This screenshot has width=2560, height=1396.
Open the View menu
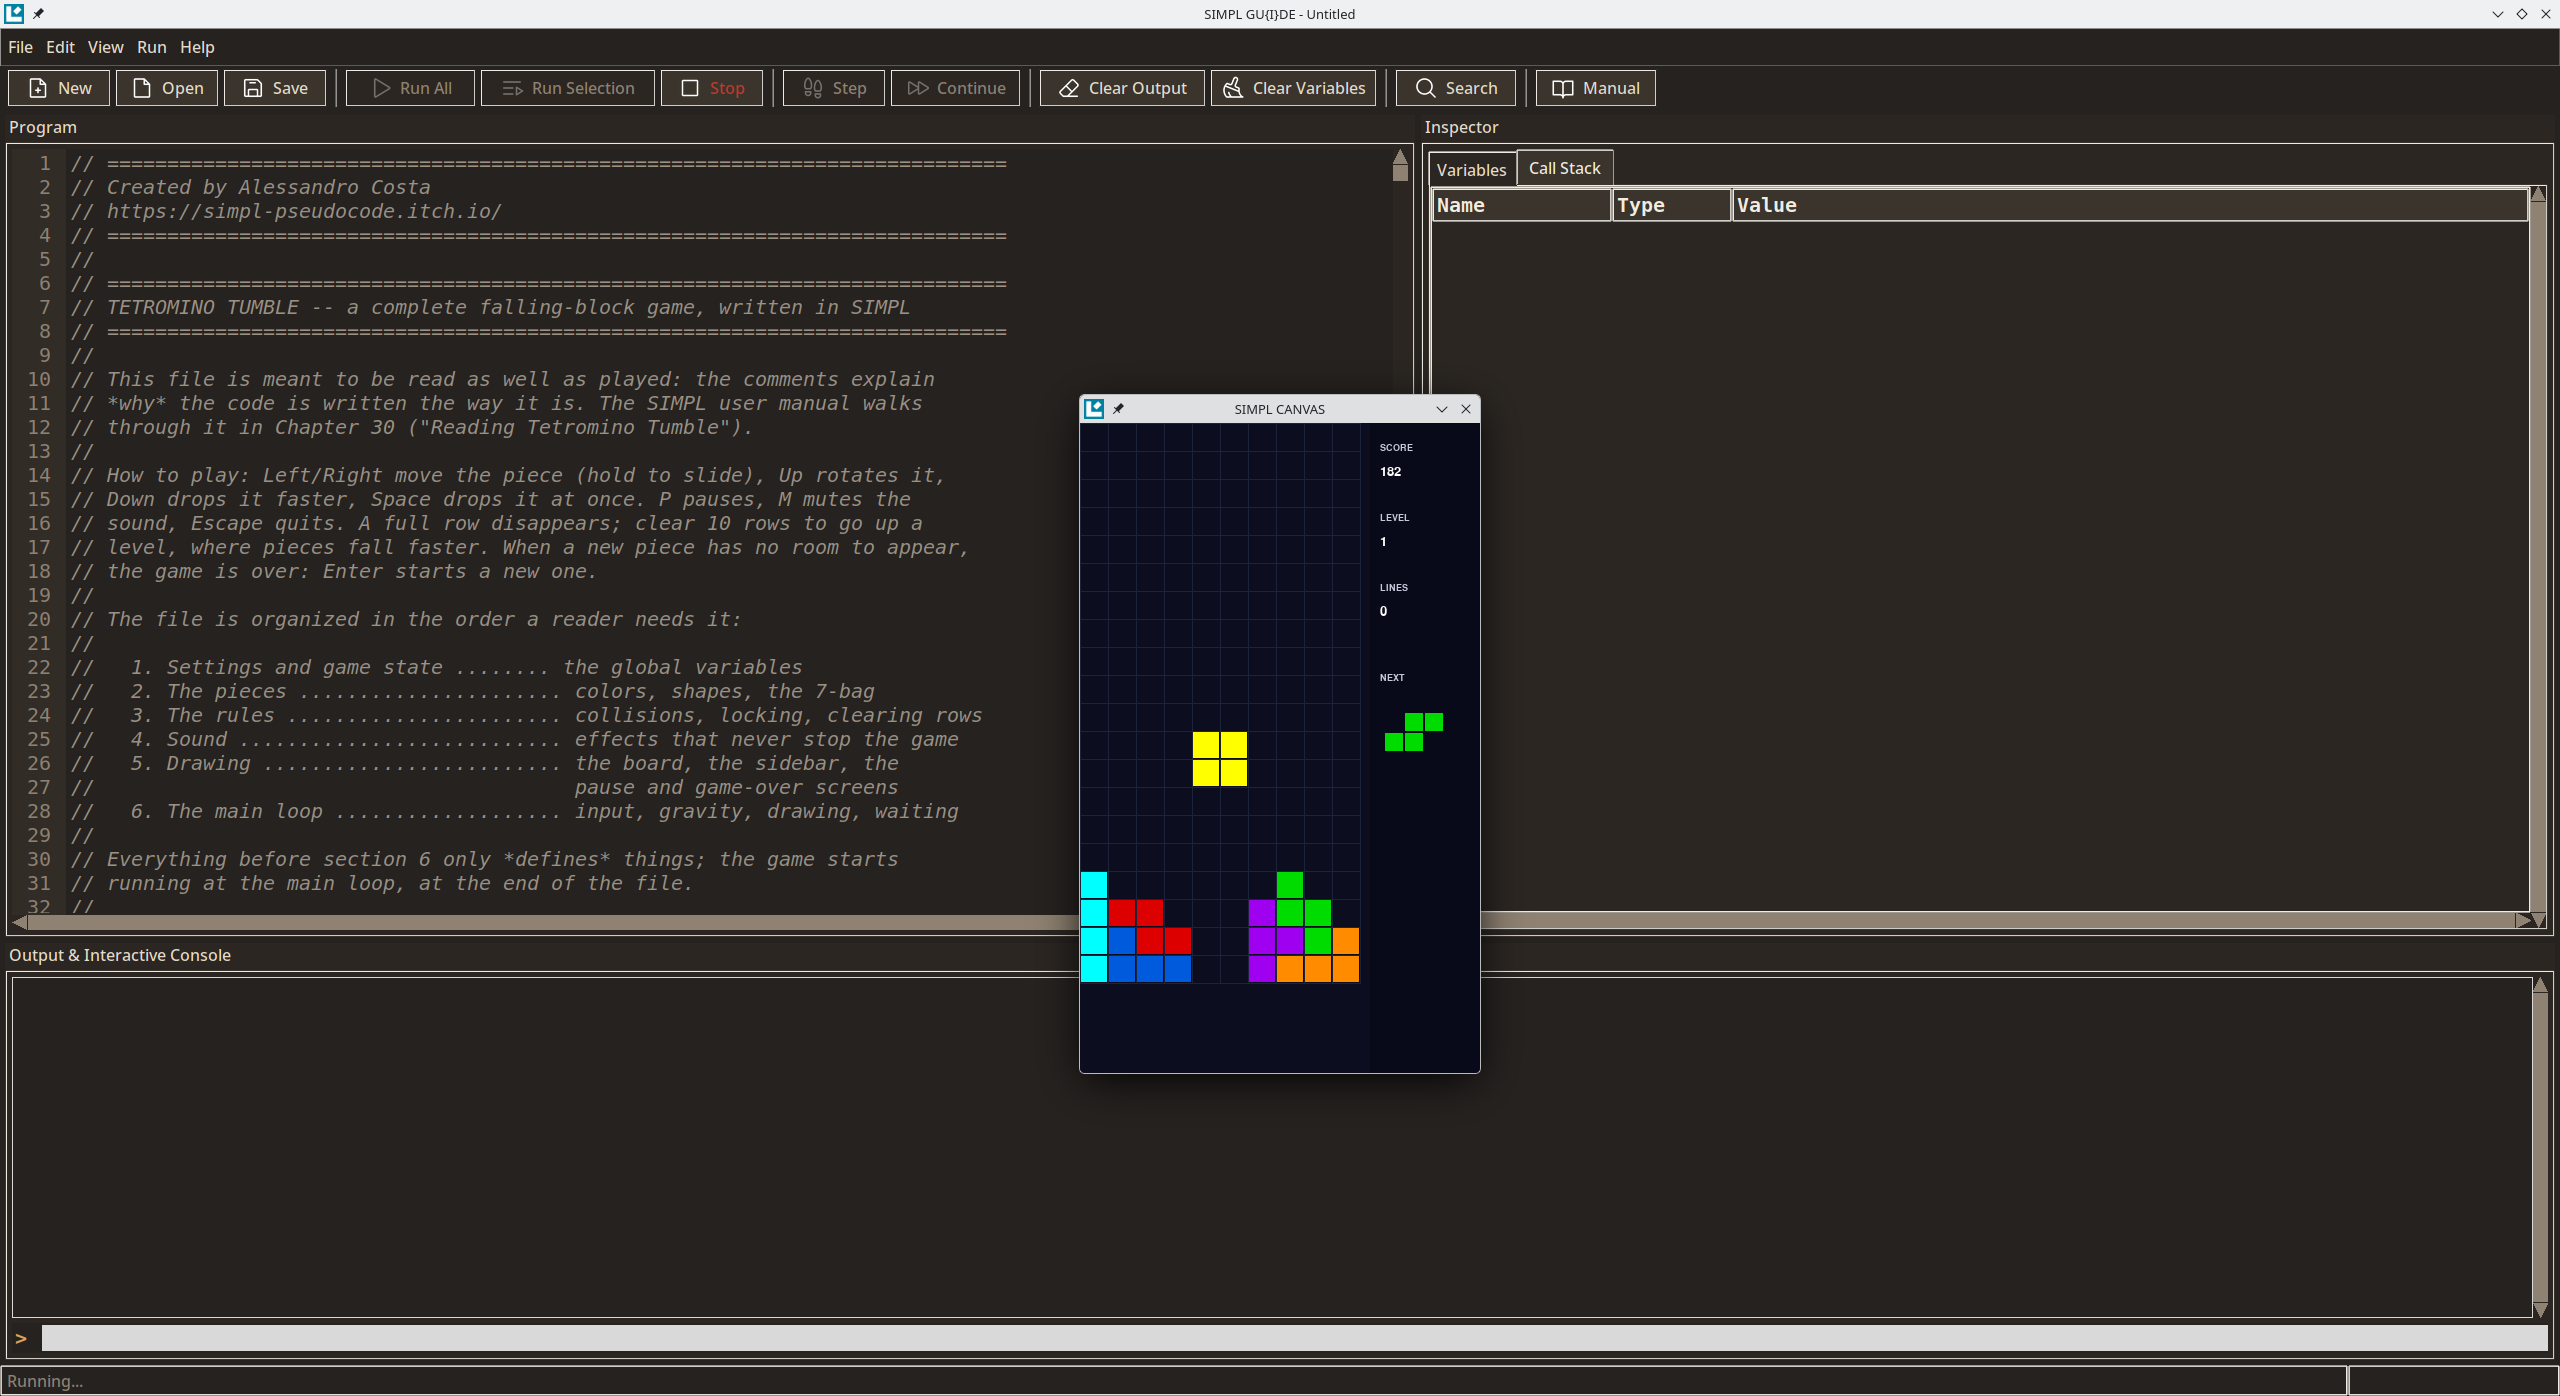coord(105,47)
